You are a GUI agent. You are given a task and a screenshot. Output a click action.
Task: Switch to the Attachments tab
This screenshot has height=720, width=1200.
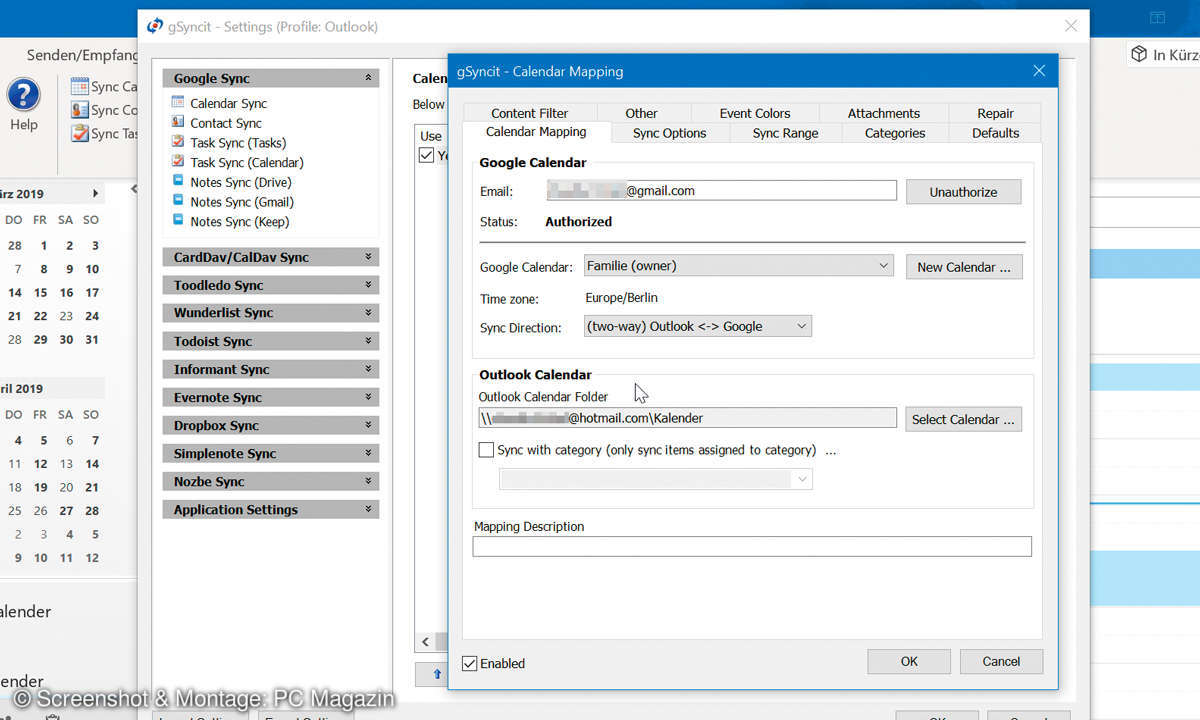coord(884,113)
